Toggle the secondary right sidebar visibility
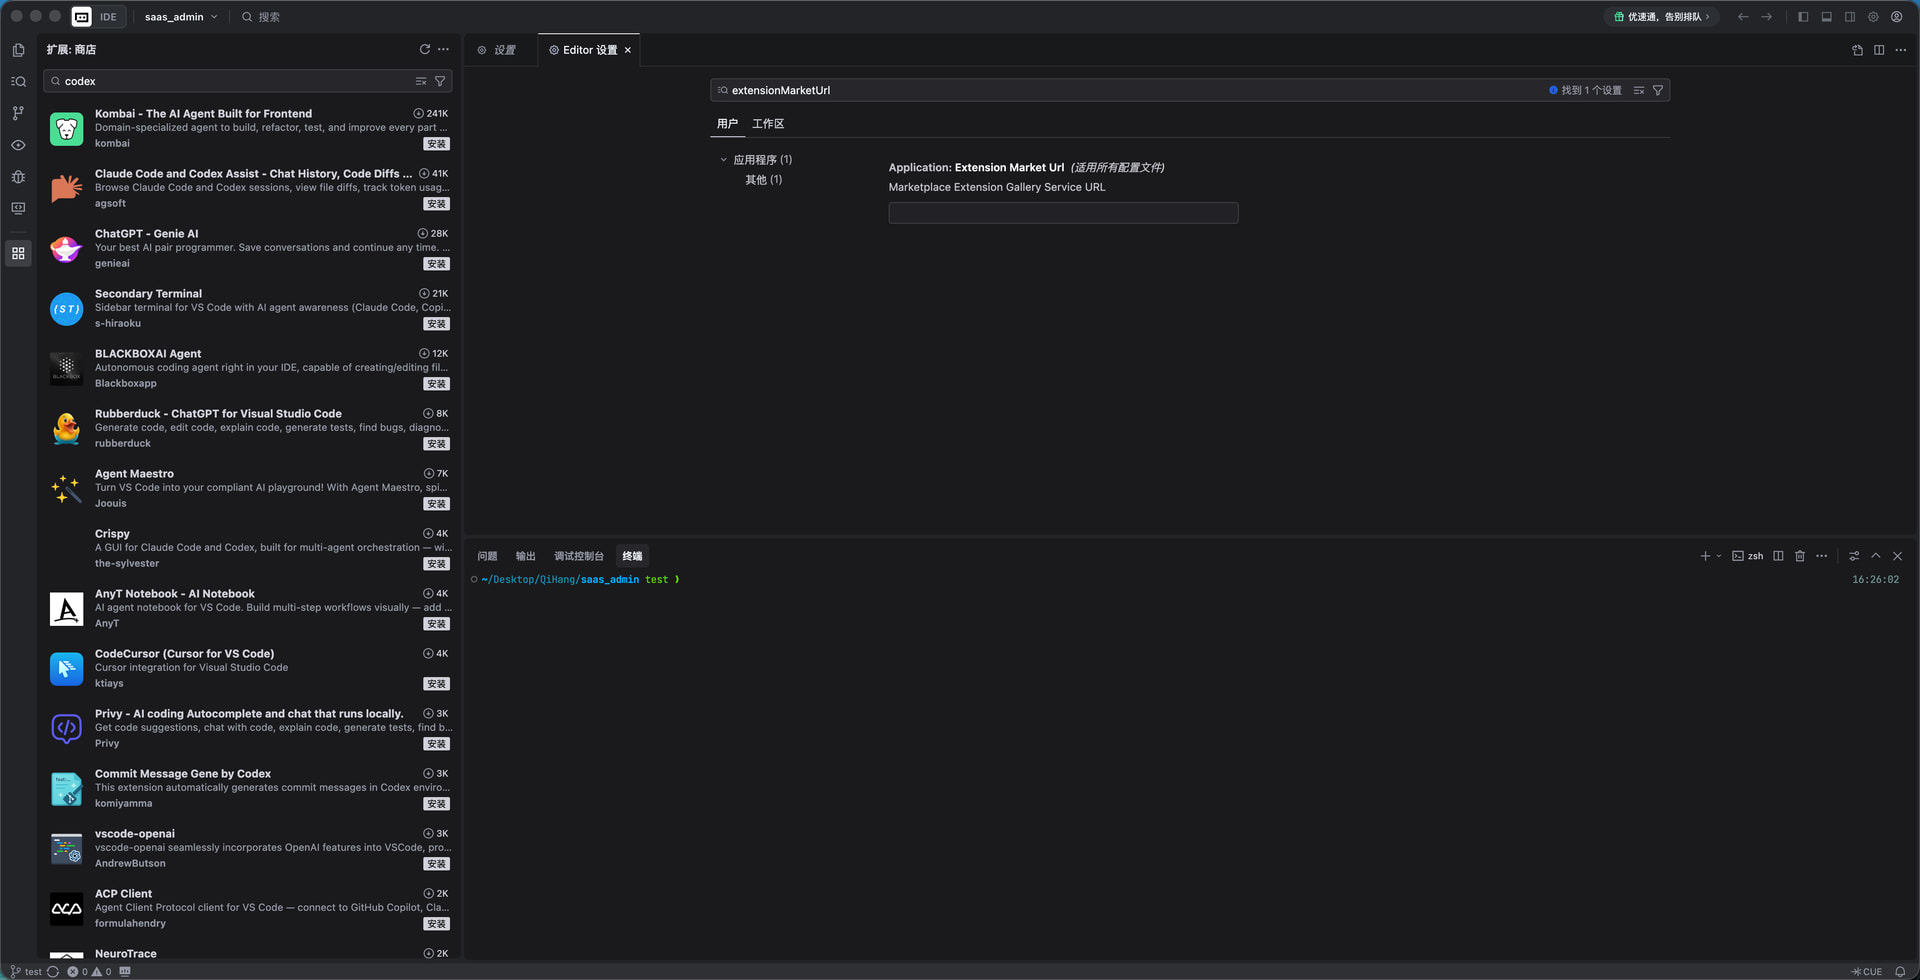This screenshot has height=980, width=1920. (x=1850, y=17)
